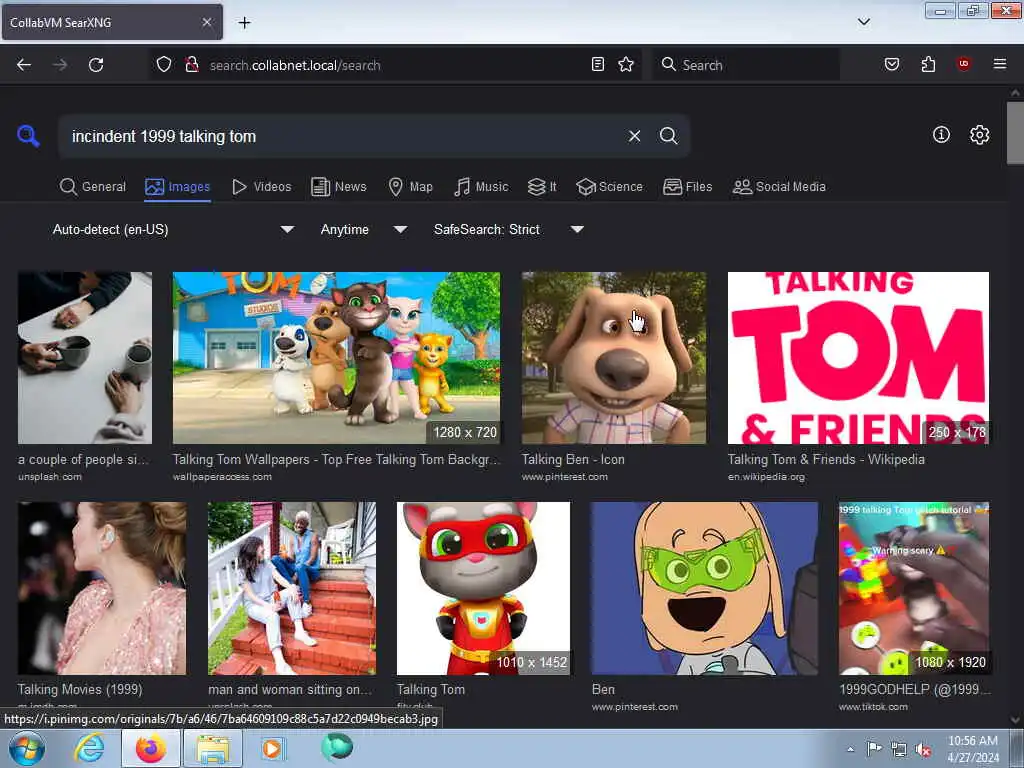The image size is (1024, 768).
Task: Close the CollabVM SearXNG tab
Action: click(x=206, y=22)
